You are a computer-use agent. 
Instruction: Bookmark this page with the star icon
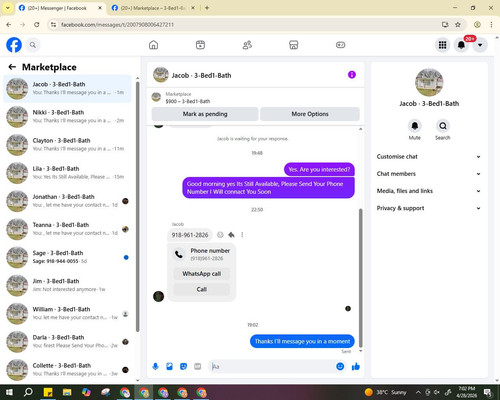point(458,25)
